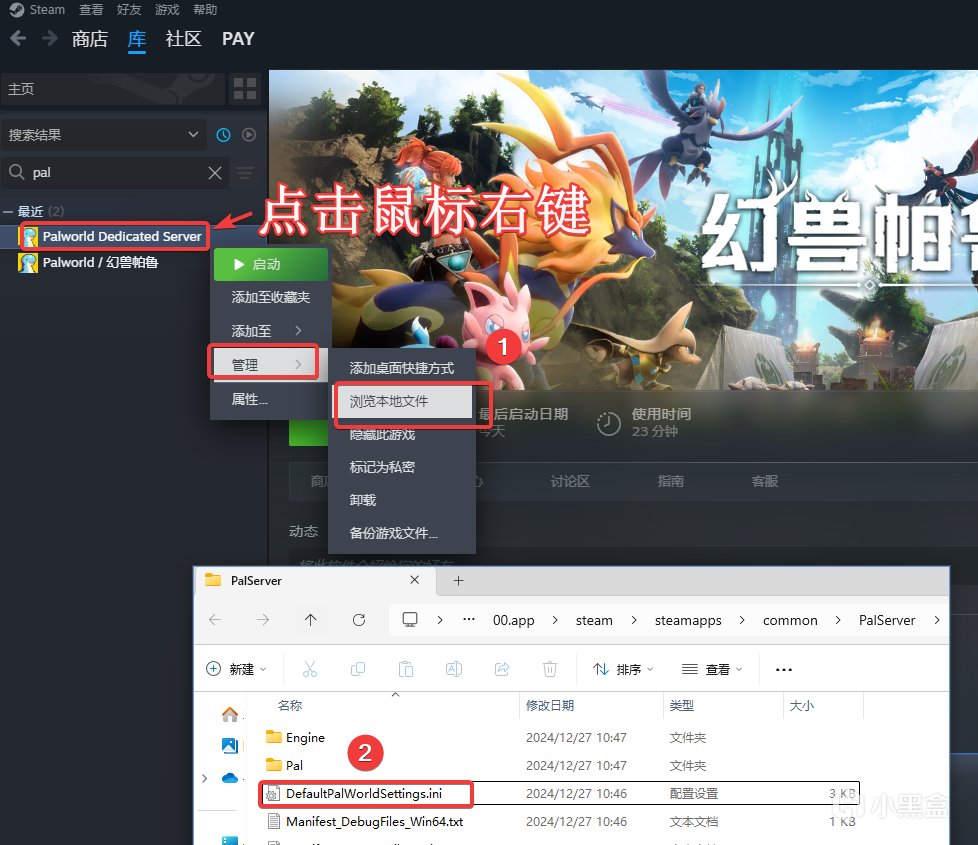Go to the 商店 tab
The width and height of the screenshot is (978, 845).
click(90, 39)
